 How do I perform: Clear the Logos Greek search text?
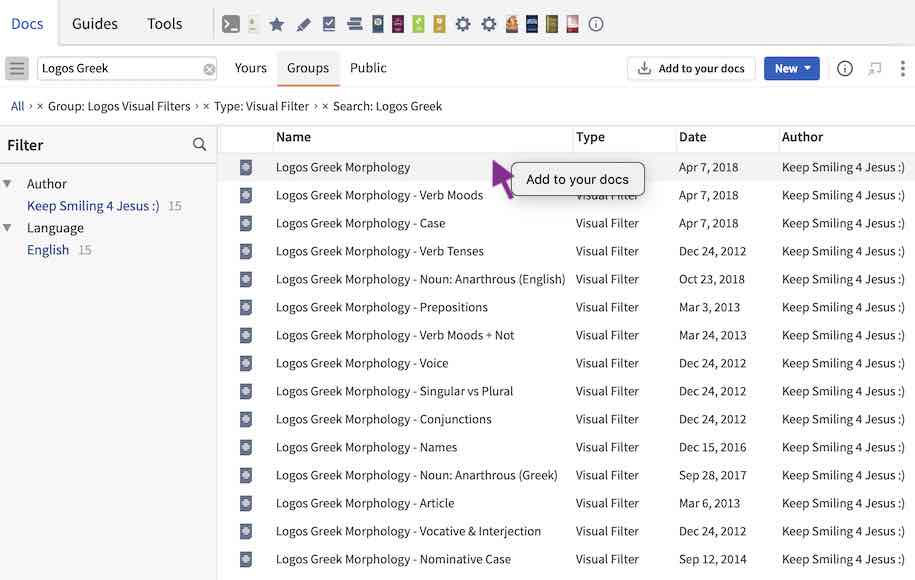[209, 69]
